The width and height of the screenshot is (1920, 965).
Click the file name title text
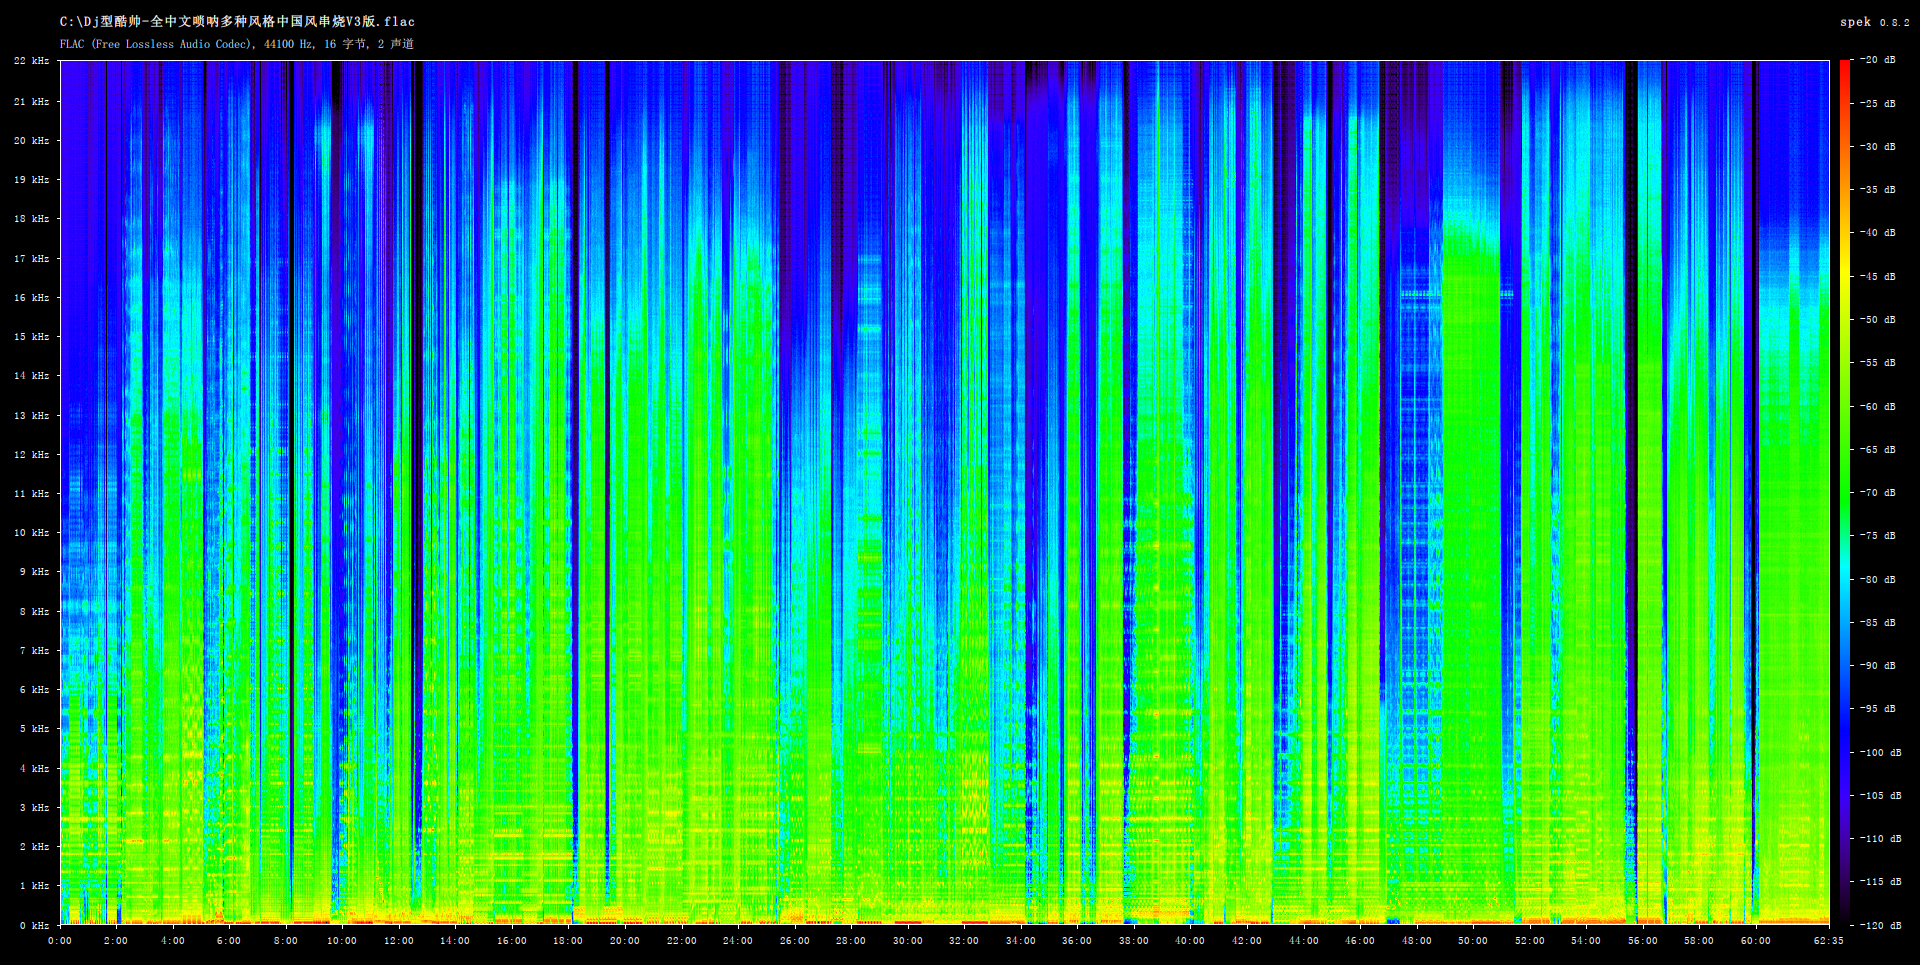coord(237,21)
